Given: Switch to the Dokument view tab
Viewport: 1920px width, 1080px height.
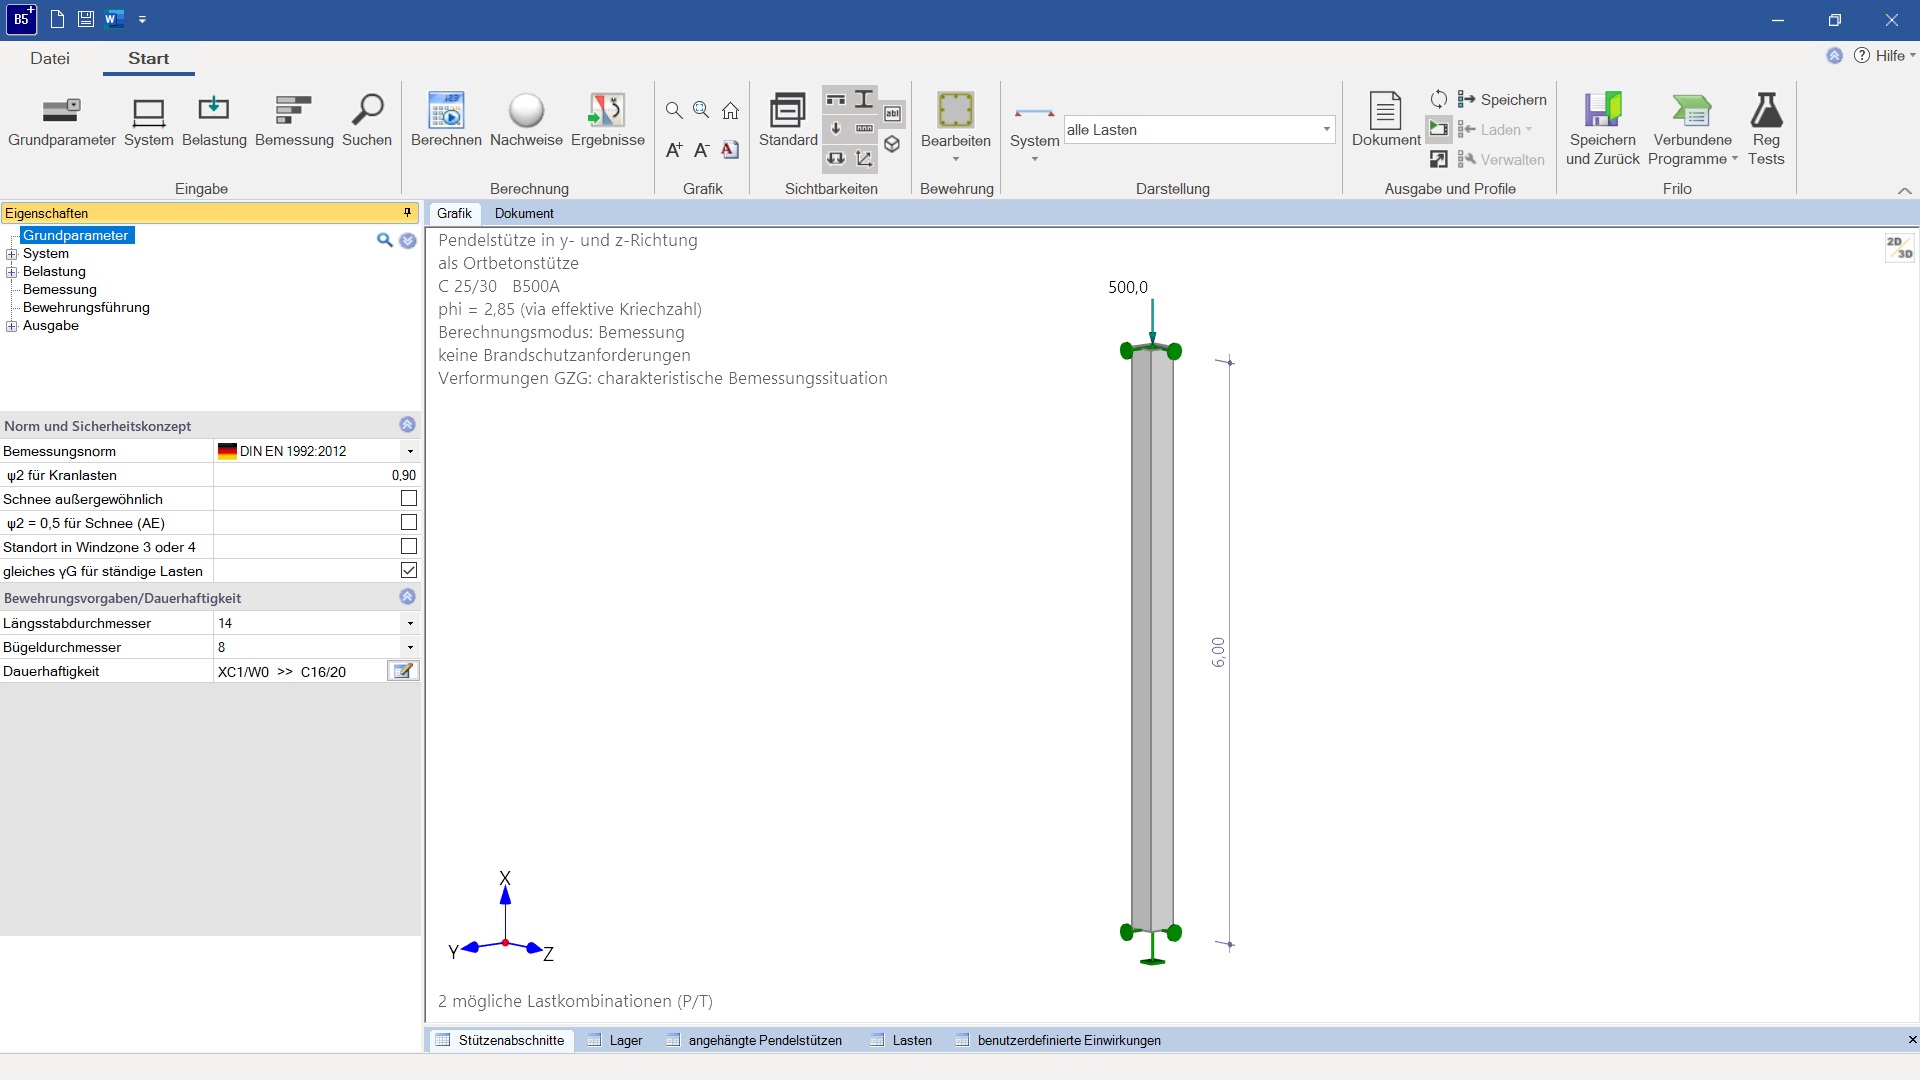Looking at the screenshot, I should 524,213.
